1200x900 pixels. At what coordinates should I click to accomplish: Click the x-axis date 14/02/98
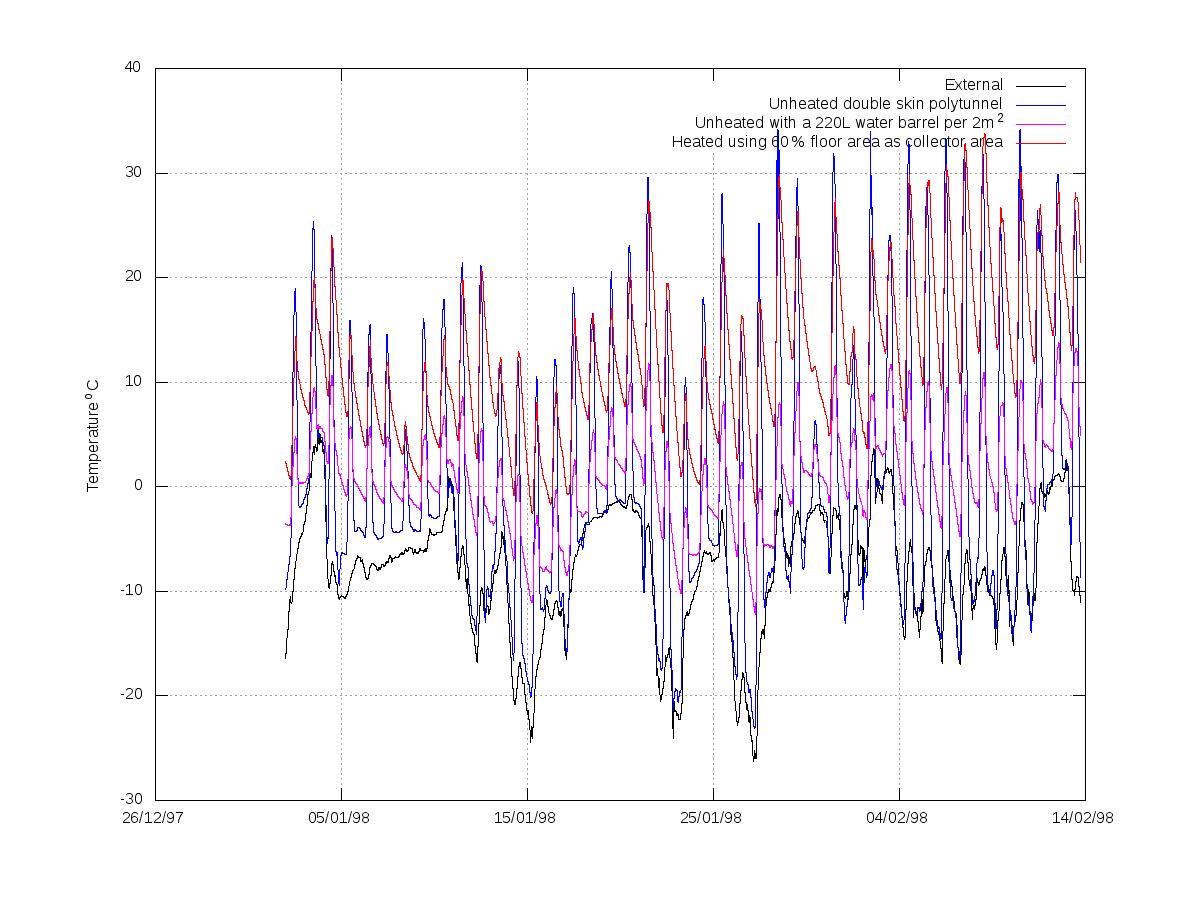(1085, 817)
